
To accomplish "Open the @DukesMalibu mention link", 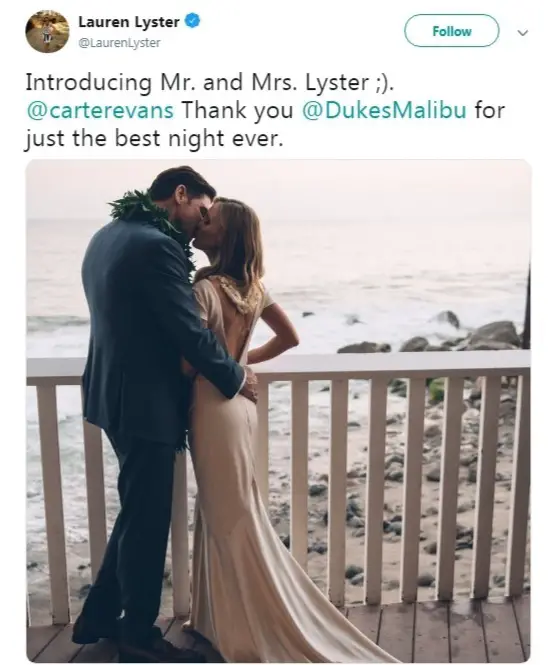I will (384, 110).
